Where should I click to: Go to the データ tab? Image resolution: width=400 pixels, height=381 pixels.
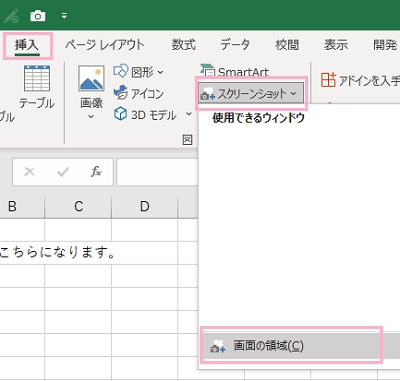(235, 45)
